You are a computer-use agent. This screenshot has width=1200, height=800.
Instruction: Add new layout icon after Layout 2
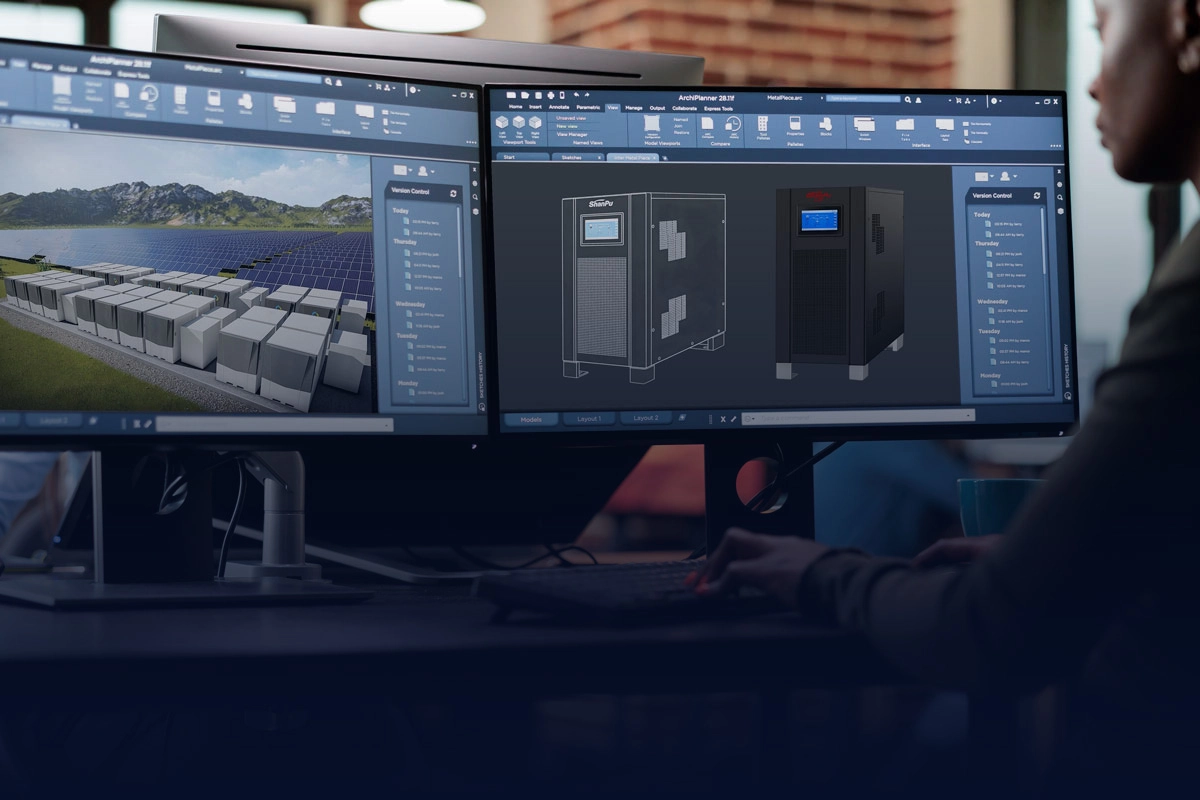click(x=682, y=418)
